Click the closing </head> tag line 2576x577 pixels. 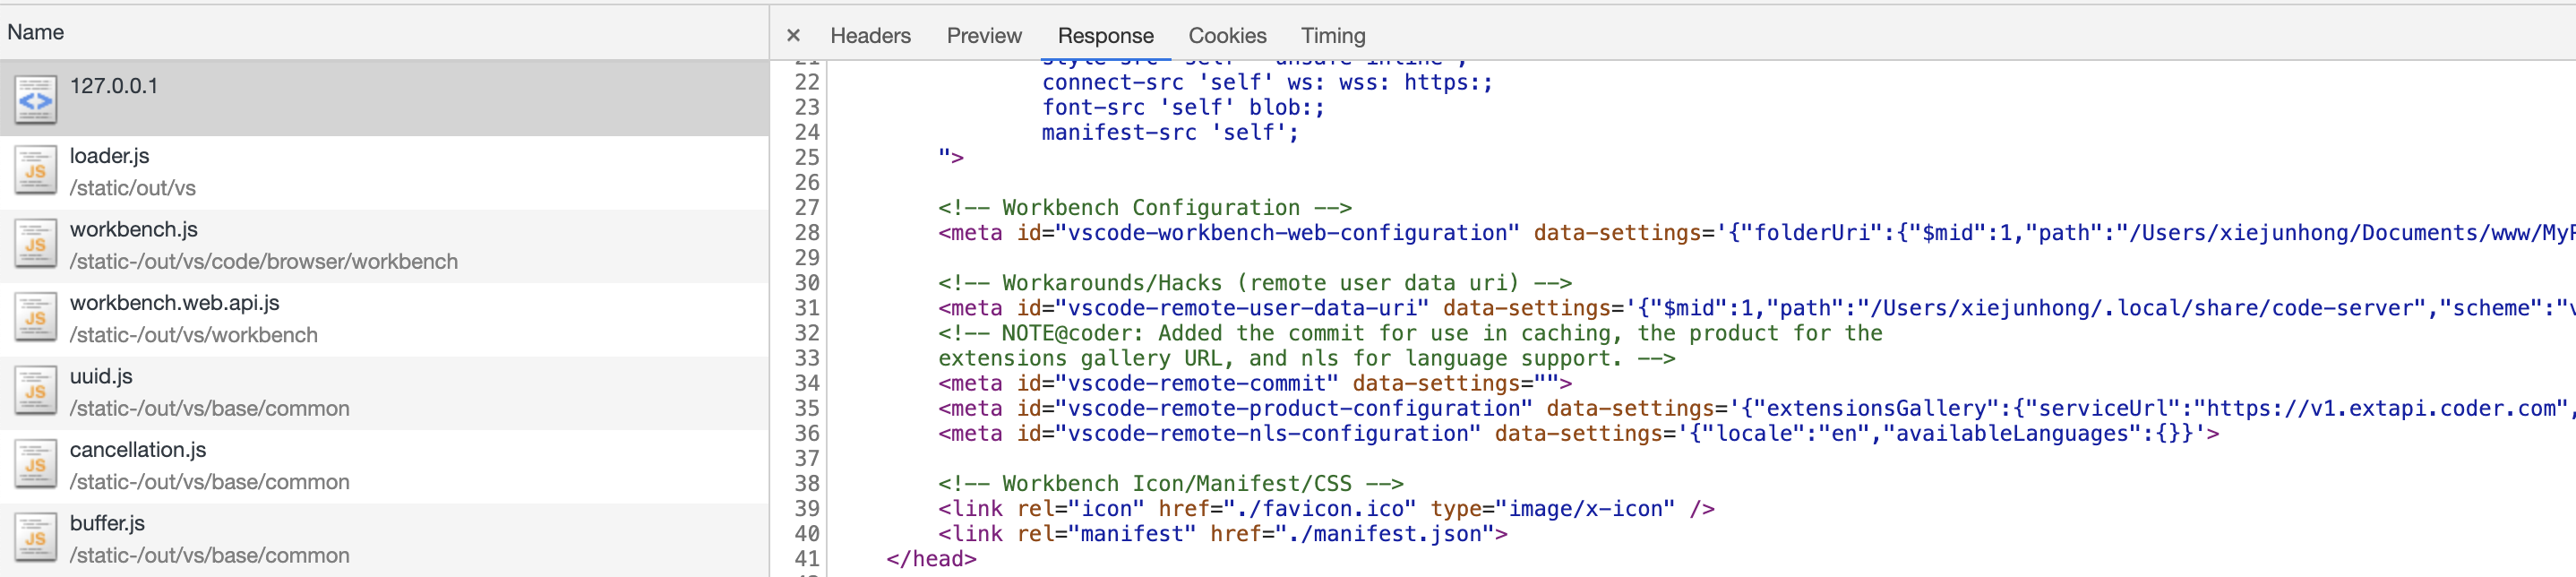coord(931,559)
